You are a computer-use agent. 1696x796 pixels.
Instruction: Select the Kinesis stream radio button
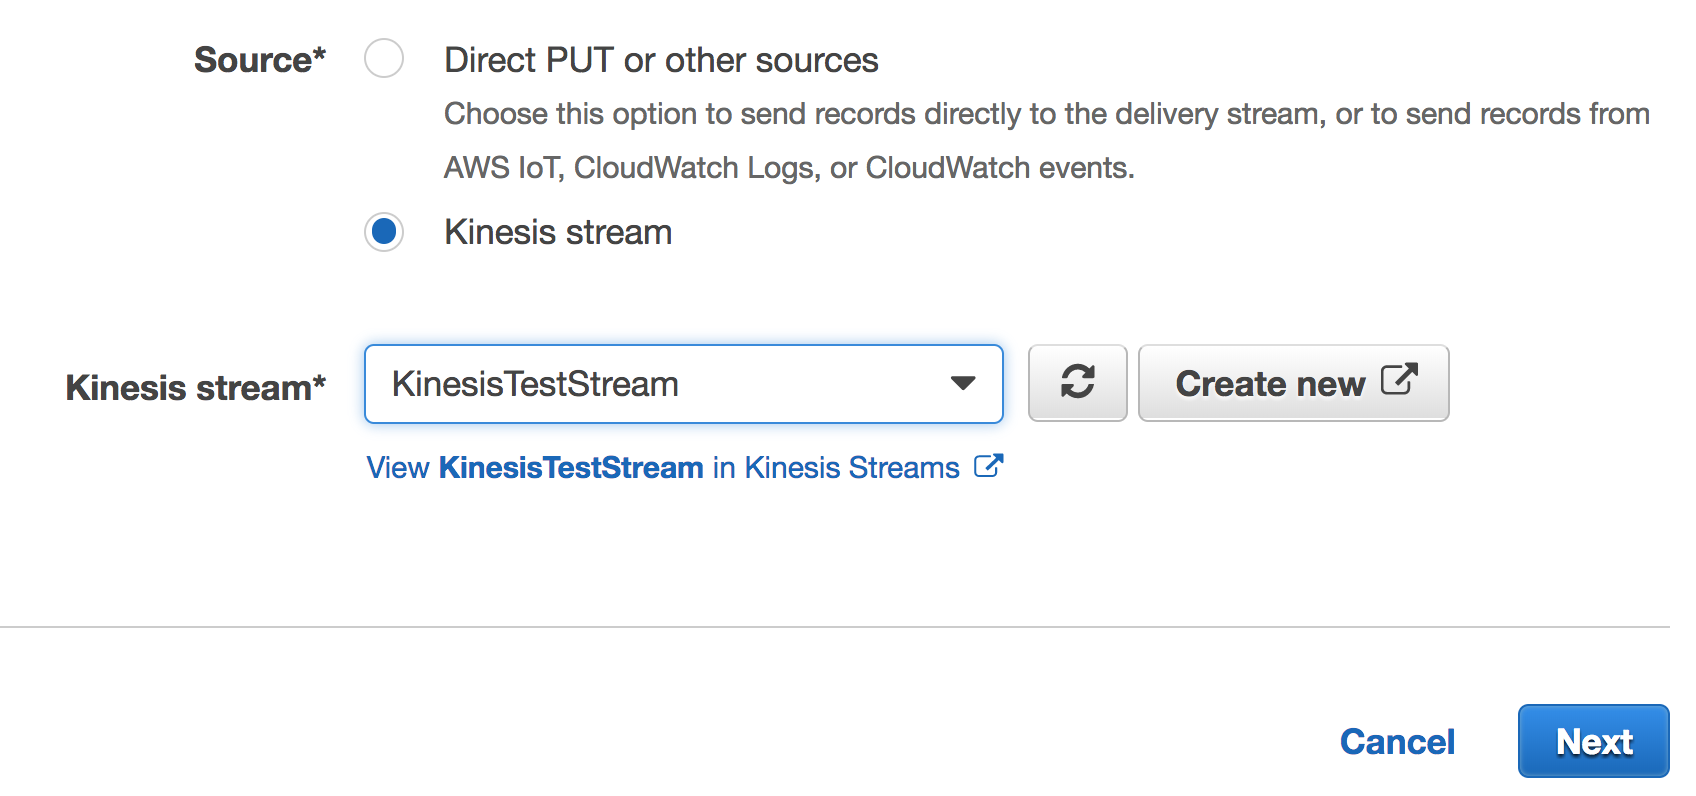[384, 232]
